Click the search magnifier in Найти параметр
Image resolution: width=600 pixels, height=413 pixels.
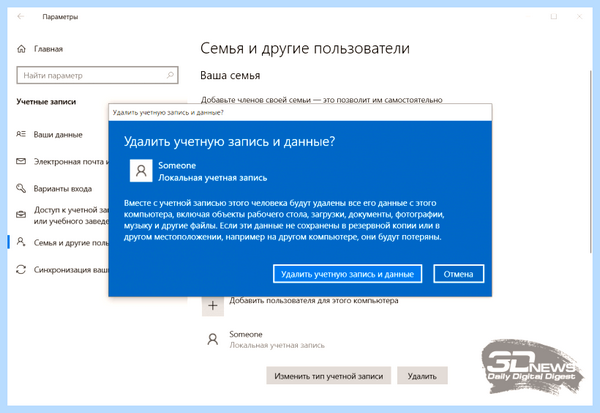tap(170, 75)
